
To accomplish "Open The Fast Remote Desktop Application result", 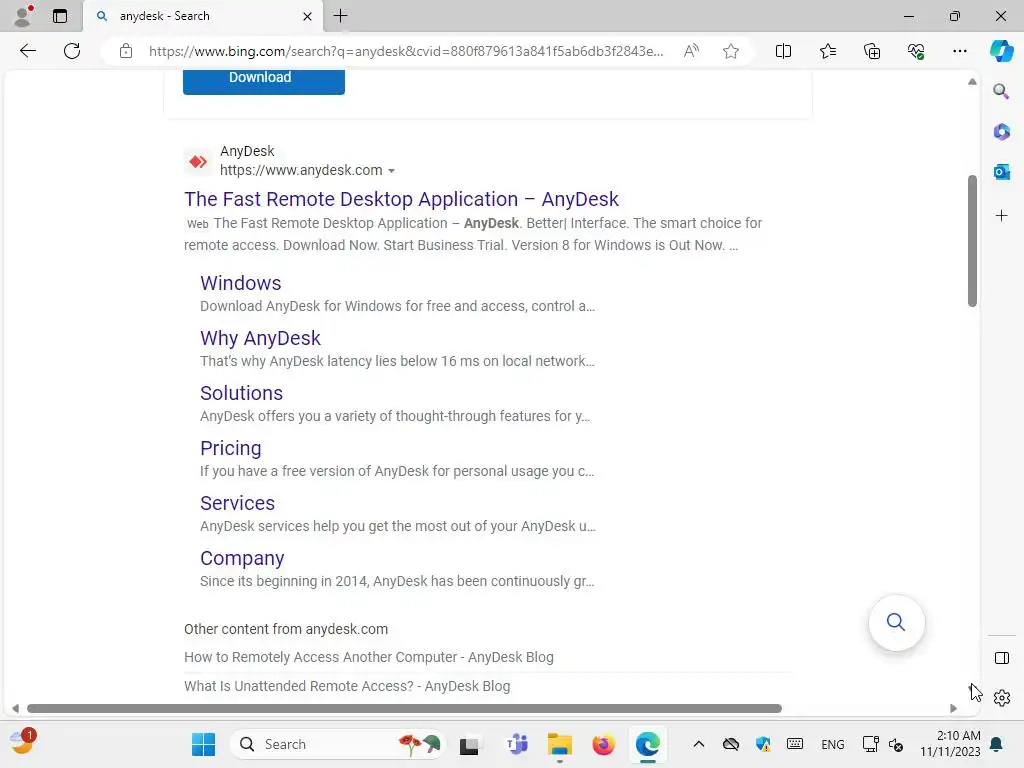I will 401,199.
